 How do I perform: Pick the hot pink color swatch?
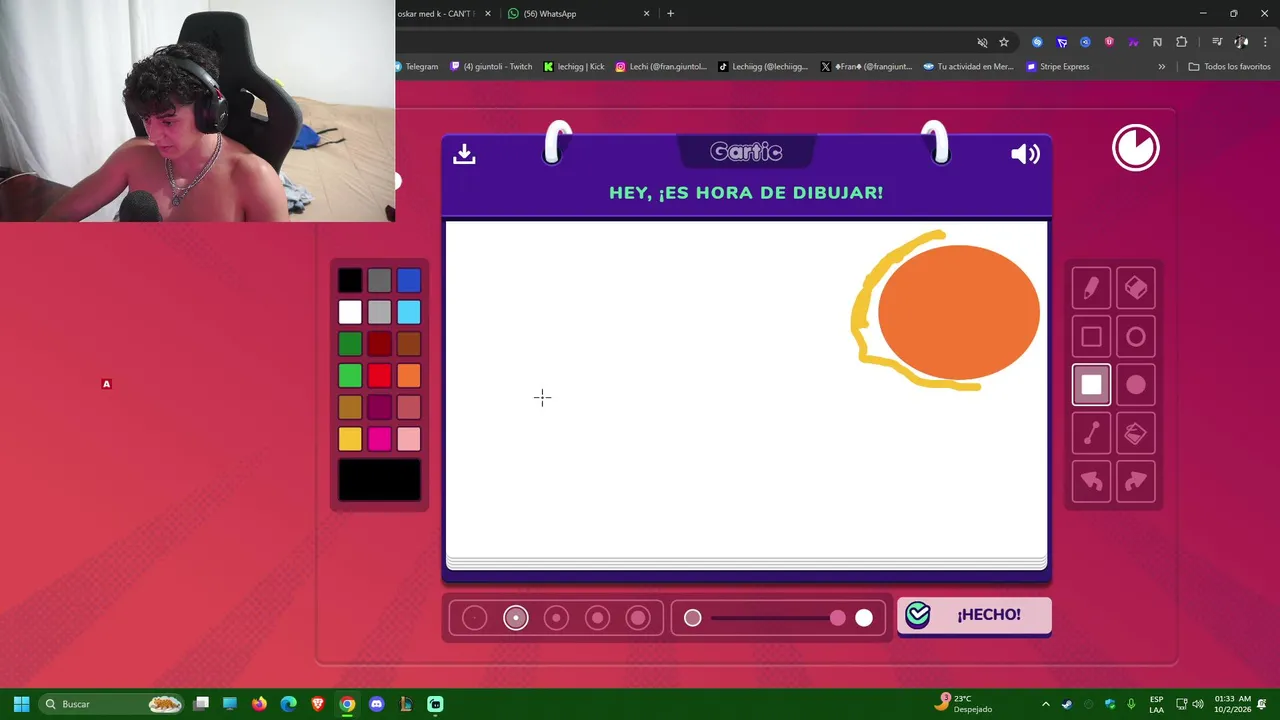tap(379, 439)
